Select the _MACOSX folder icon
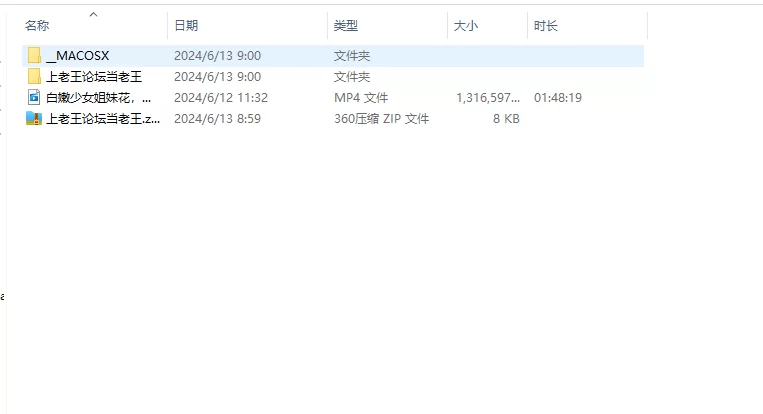Screen dimensions: 763x414 coord(34,55)
